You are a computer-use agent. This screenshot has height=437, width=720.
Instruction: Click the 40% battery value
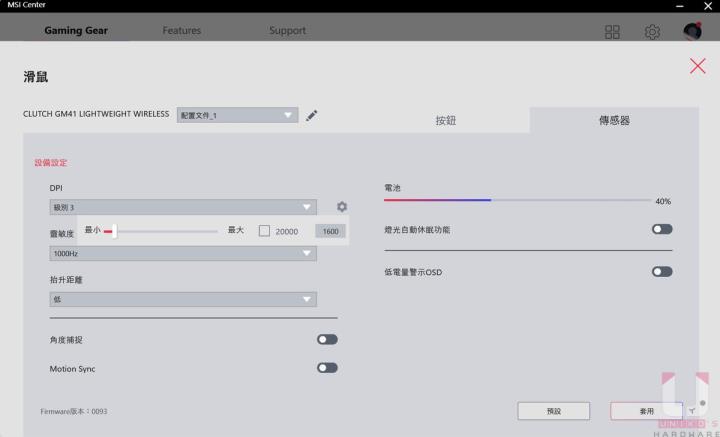(x=663, y=202)
